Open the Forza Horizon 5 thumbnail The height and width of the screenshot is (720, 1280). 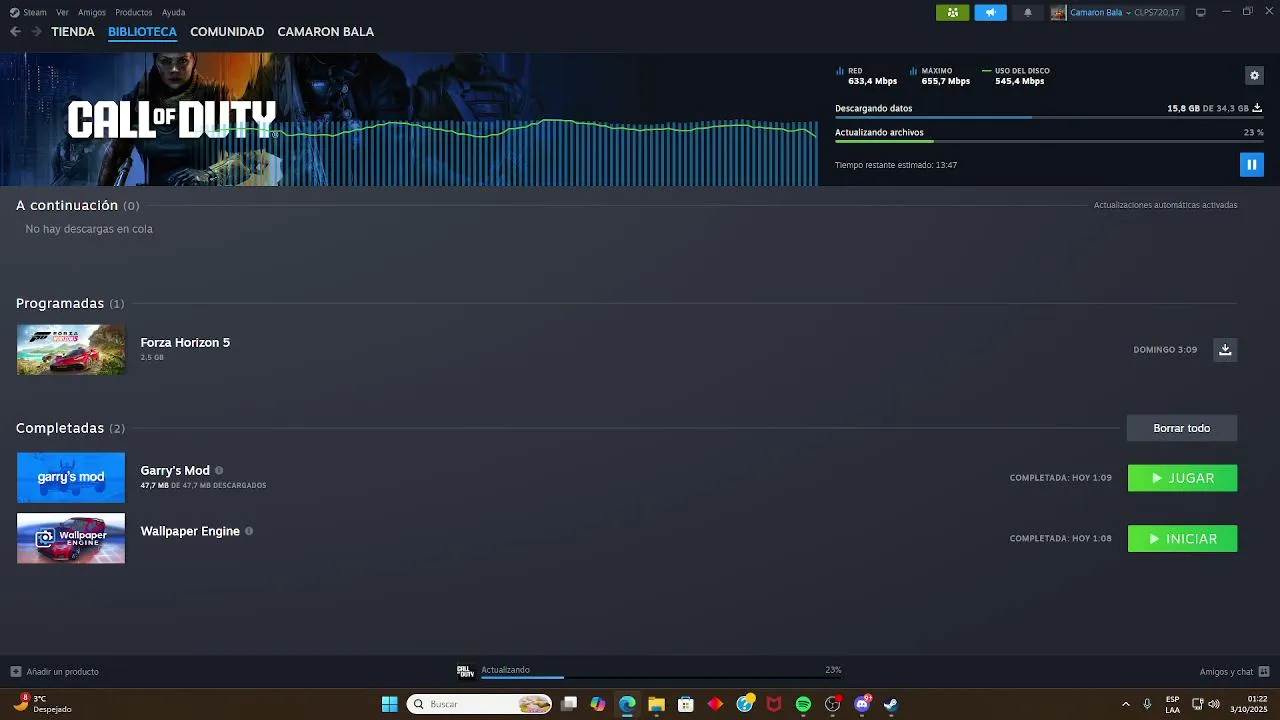(x=71, y=350)
